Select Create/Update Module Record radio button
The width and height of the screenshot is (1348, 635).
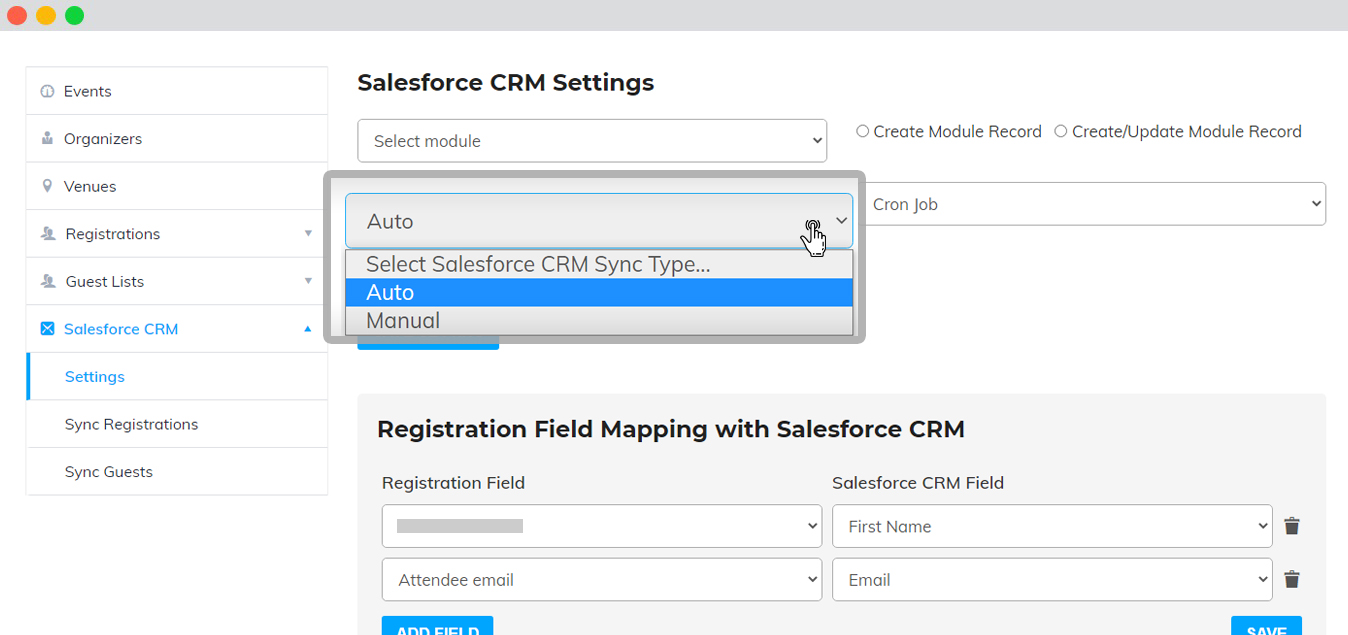coord(1061,131)
